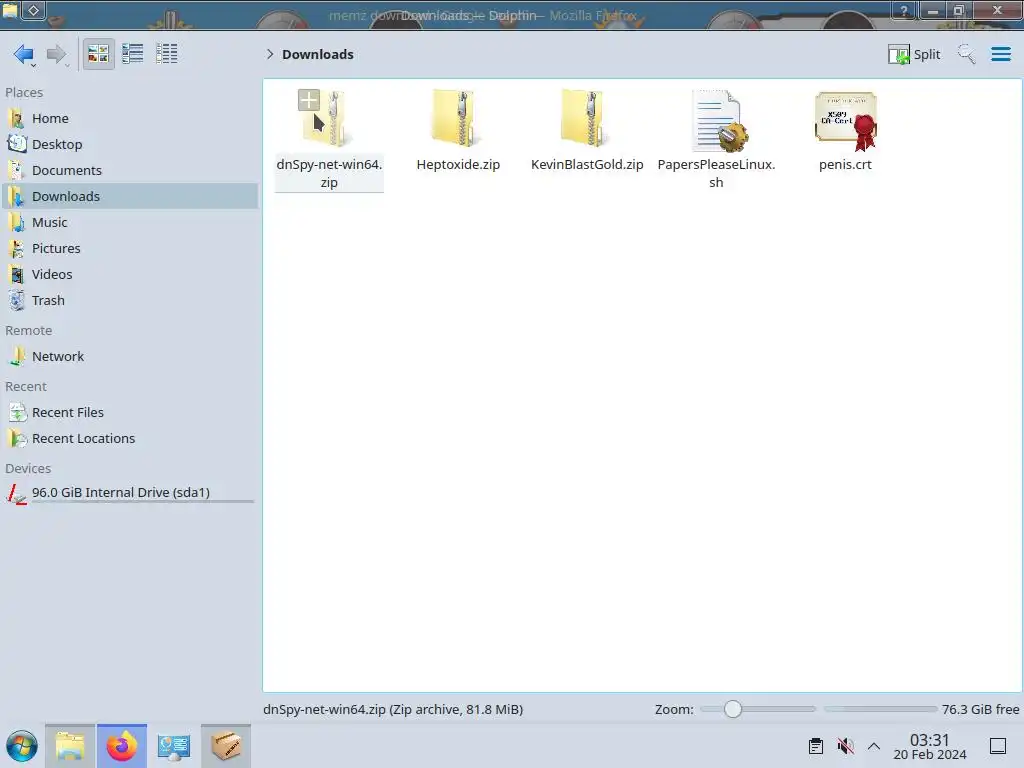Open system settings taskbar icon

[x=174, y=746]
